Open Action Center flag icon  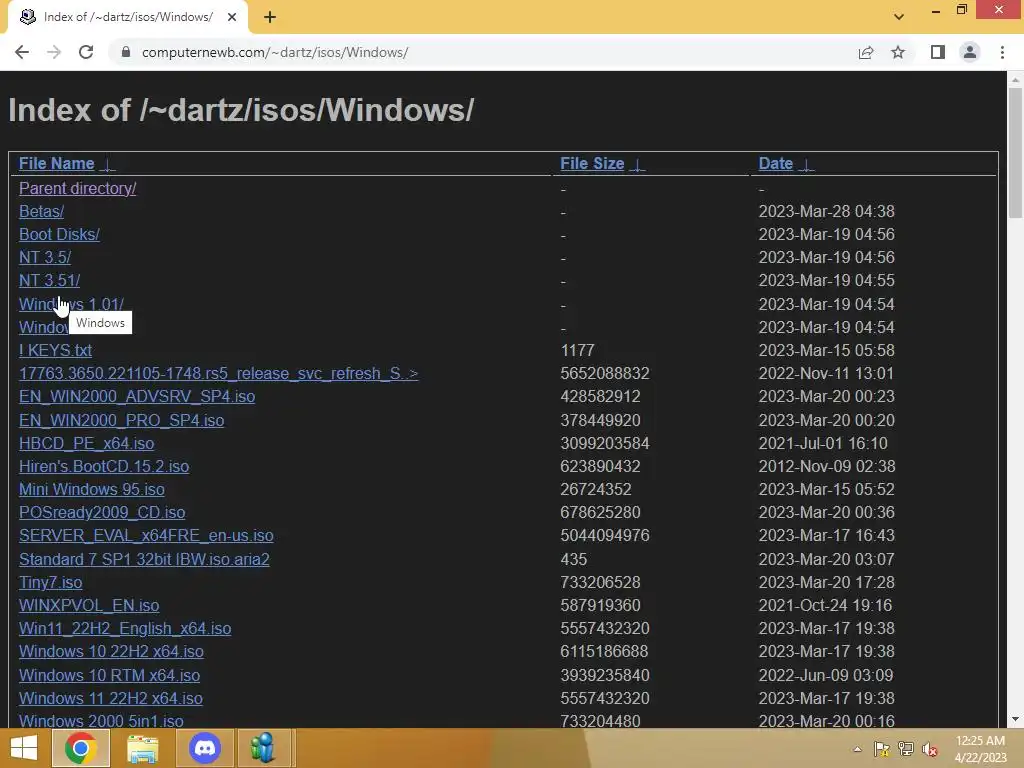881,749
